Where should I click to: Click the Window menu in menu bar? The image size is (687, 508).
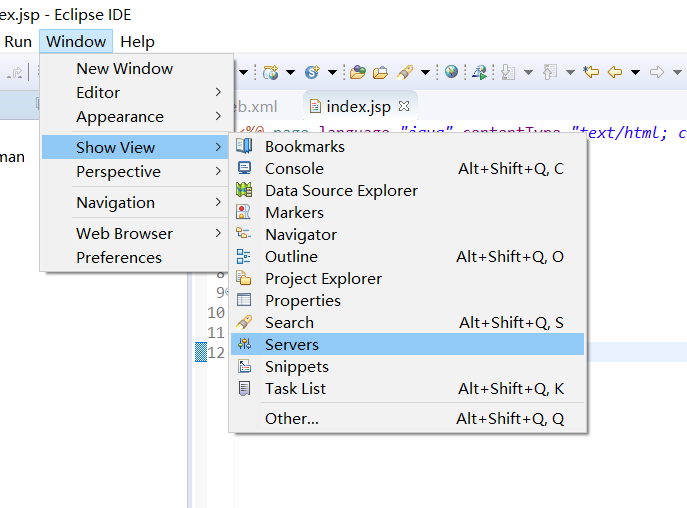(76, 42)
